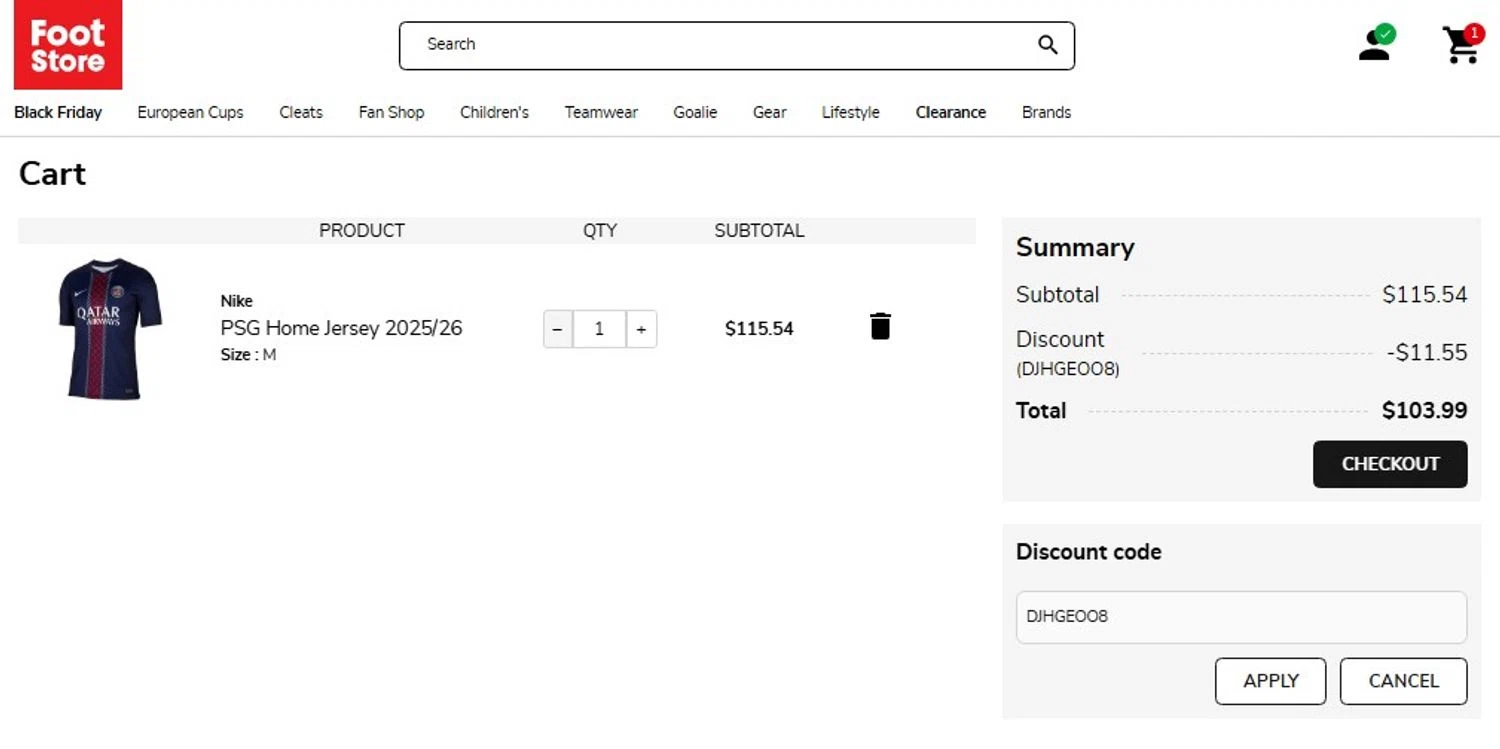Click the Nike brand label

pyautogui.click(x=237, y=301)
